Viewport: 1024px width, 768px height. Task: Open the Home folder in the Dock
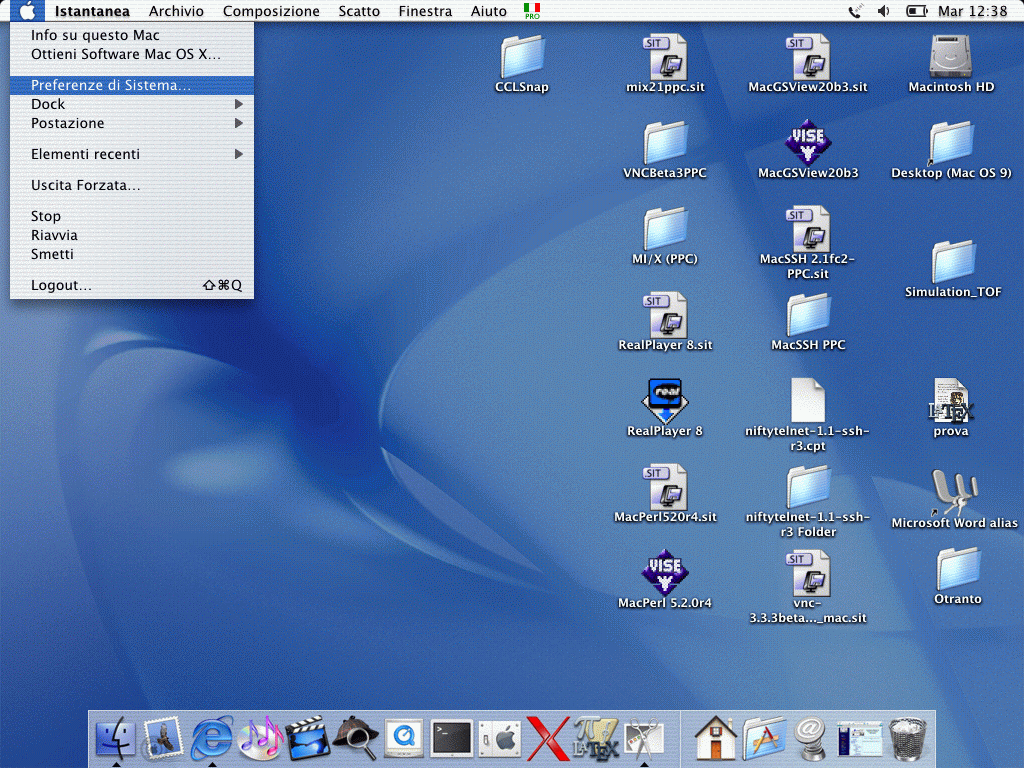point(716,738)
